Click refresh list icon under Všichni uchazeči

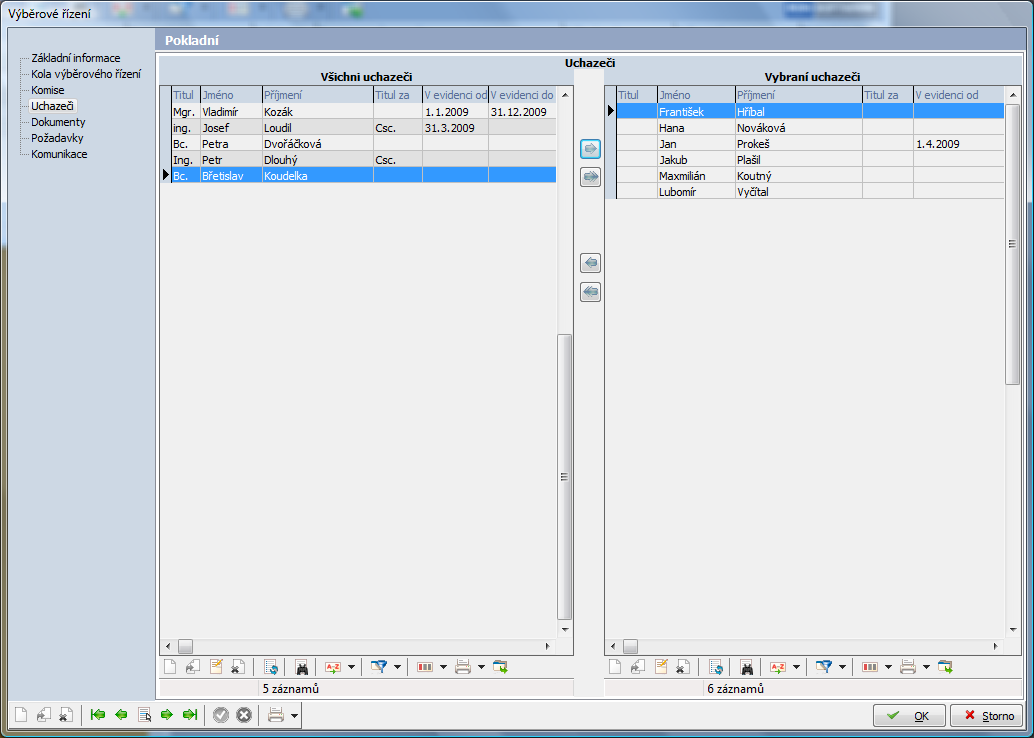pos(271,667)
